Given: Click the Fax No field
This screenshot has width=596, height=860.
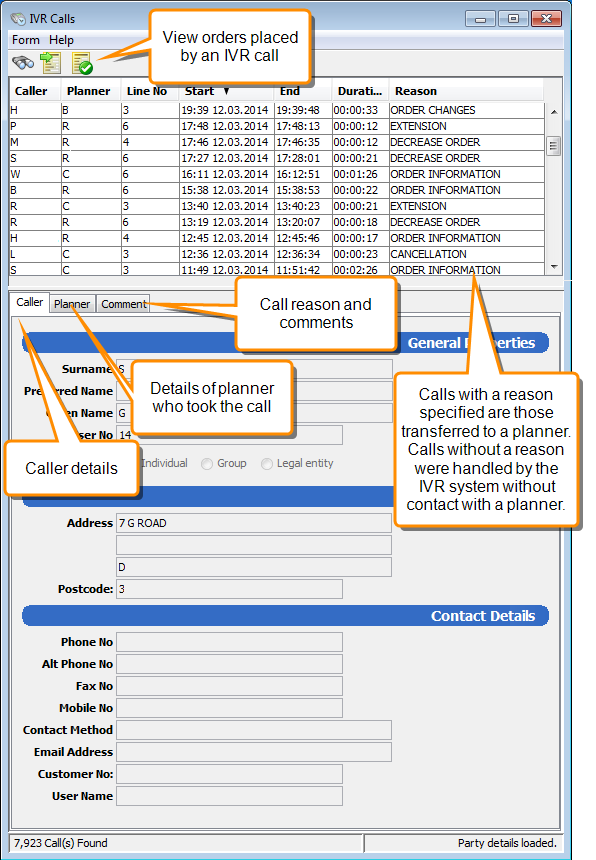Looking at the screenshot, I should pyautogui.click(x=229, y=686).
